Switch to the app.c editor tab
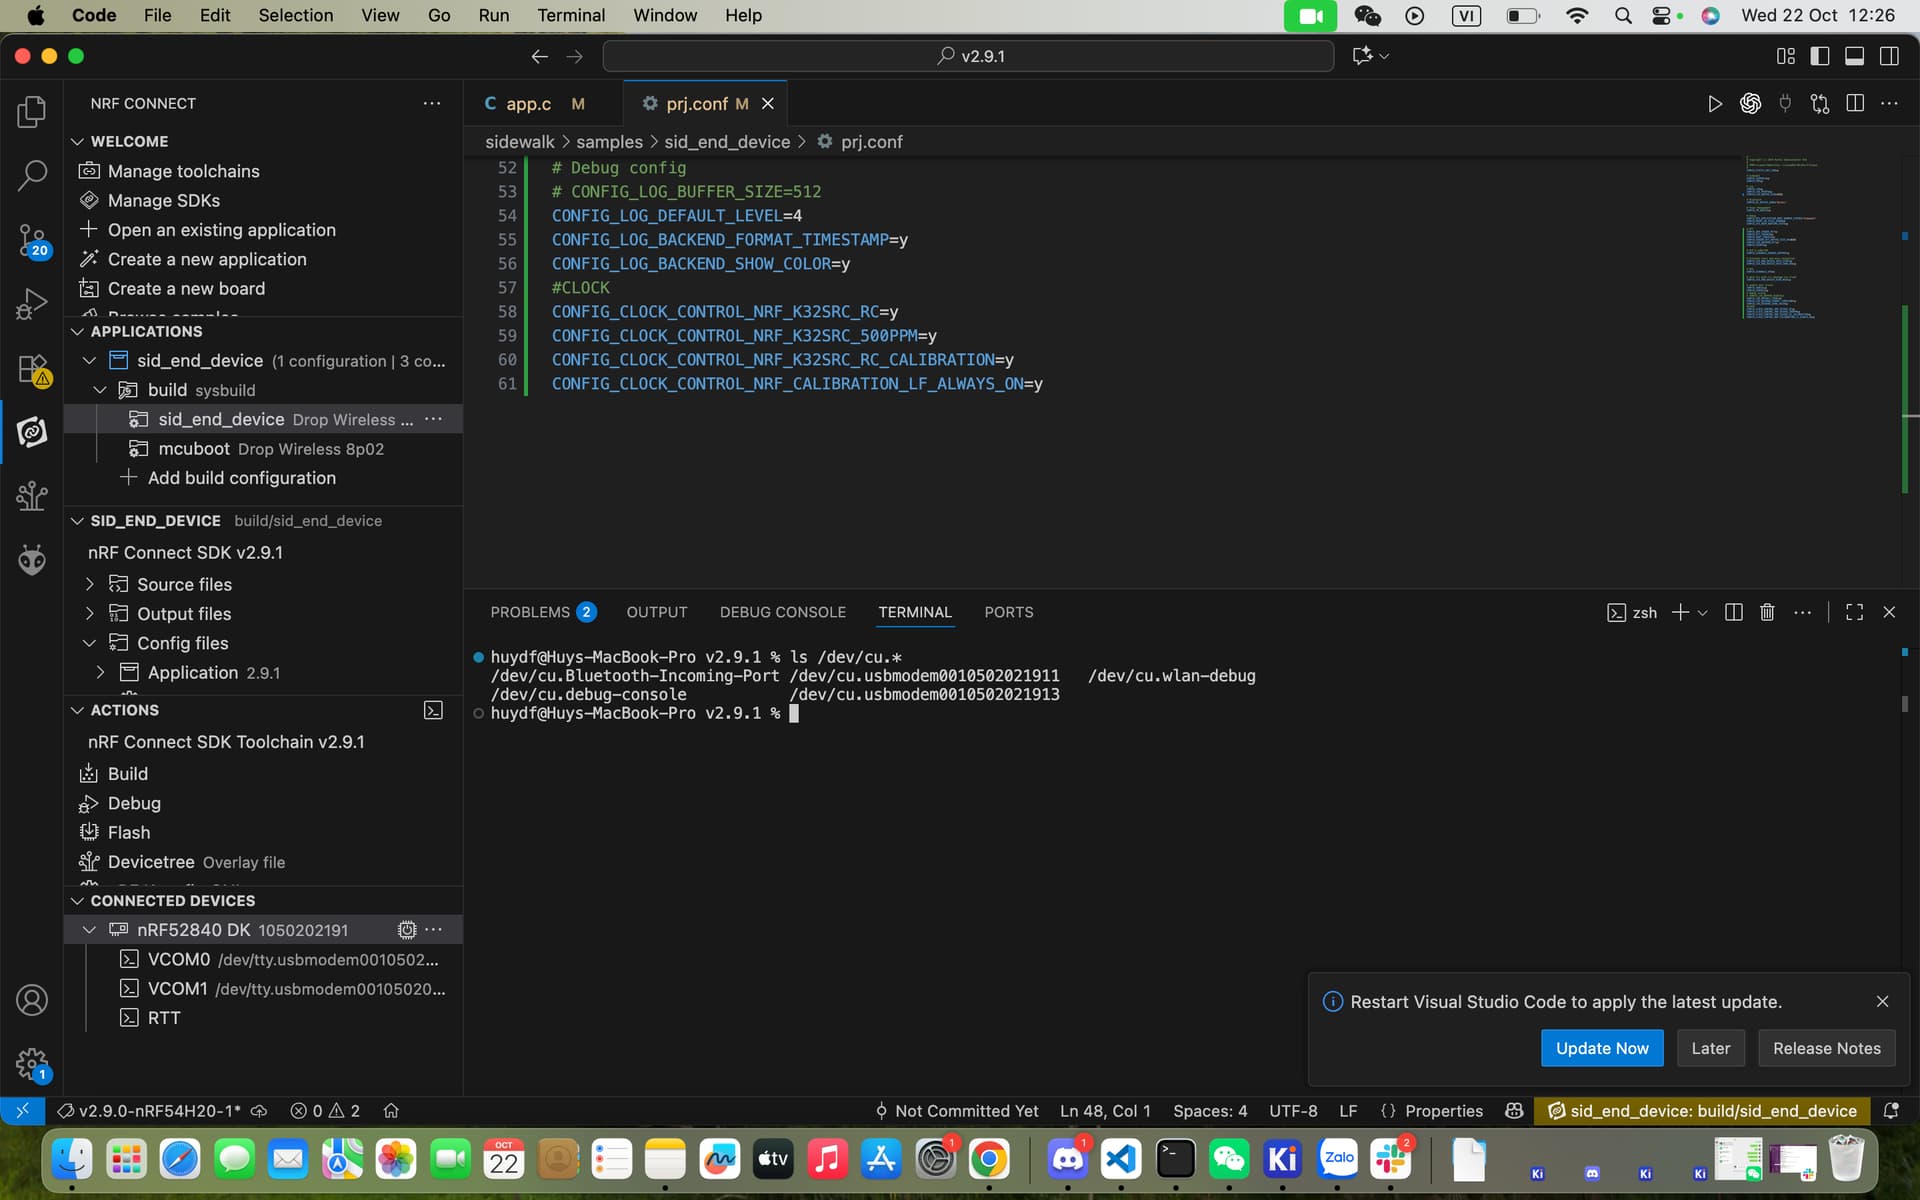Image resolution: width=1920 pixels, height=1200 pixels. coord(527,104)
